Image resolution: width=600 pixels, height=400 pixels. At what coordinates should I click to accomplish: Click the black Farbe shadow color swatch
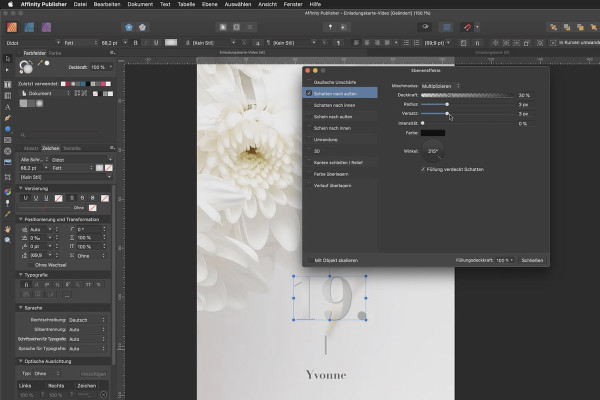[x=433, y=133]
